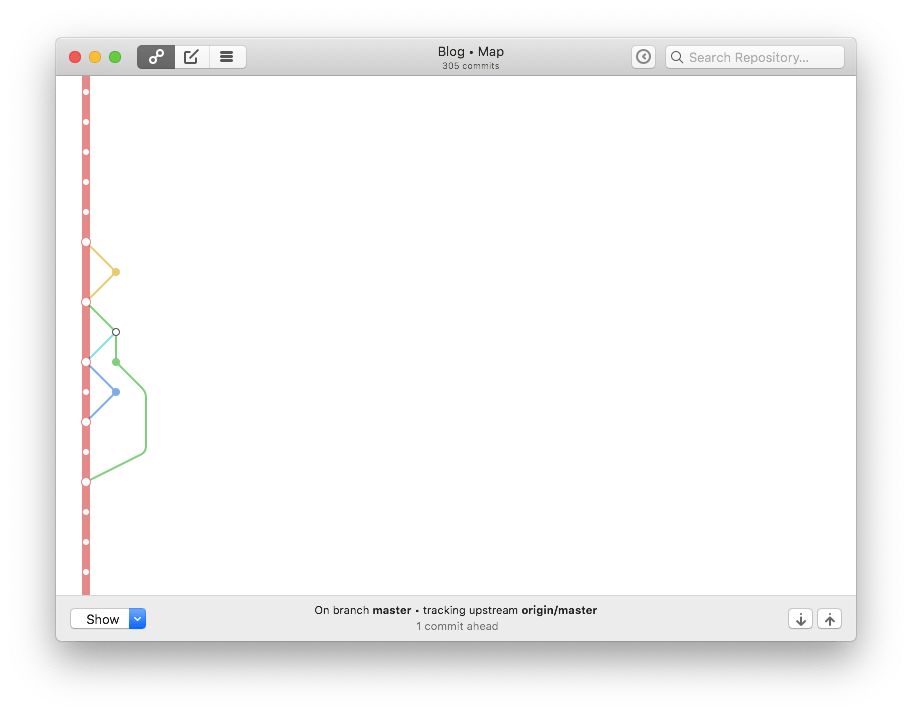Select the yellow branch commit node
The width and height of the screenshot is (912, 715).
pyautogui.click(x=116, y=272)
